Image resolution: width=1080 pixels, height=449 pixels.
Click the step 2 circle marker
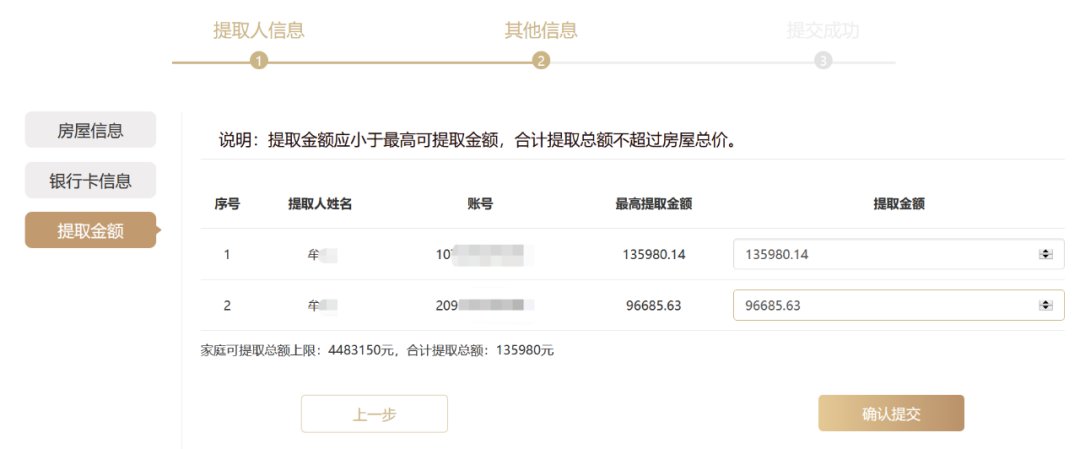541,61
